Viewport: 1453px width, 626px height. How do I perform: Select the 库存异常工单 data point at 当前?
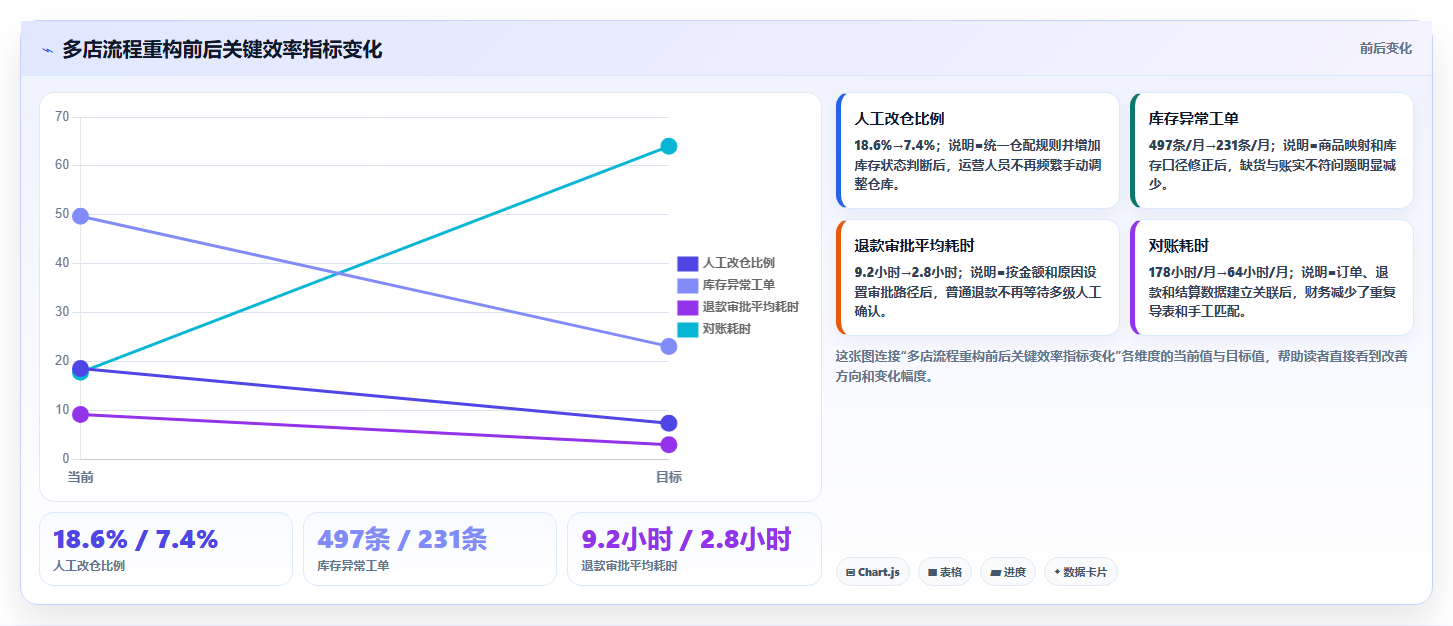click(x=81, y=216)
